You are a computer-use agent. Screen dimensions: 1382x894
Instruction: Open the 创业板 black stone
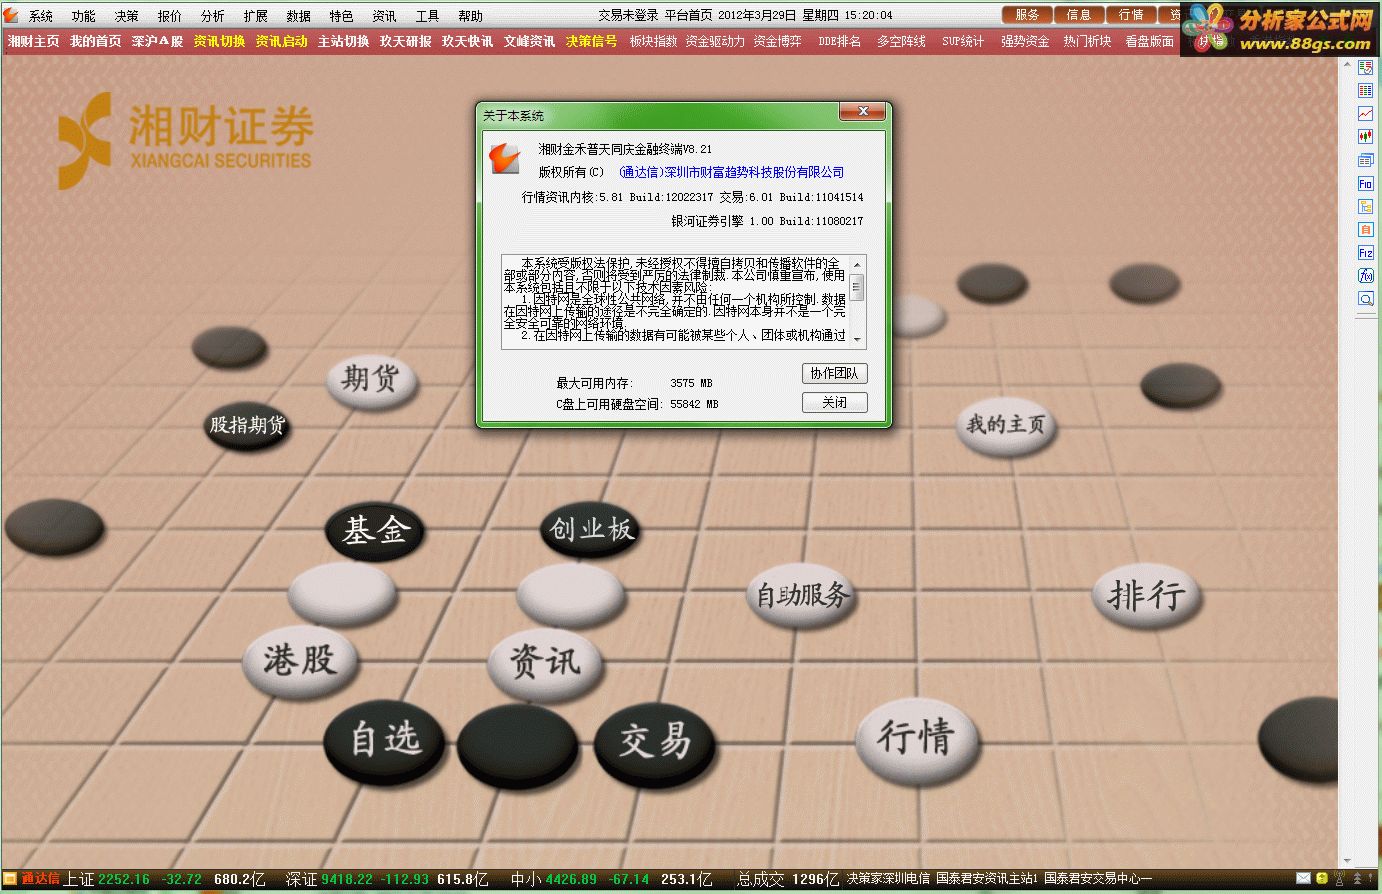point(591,528)
